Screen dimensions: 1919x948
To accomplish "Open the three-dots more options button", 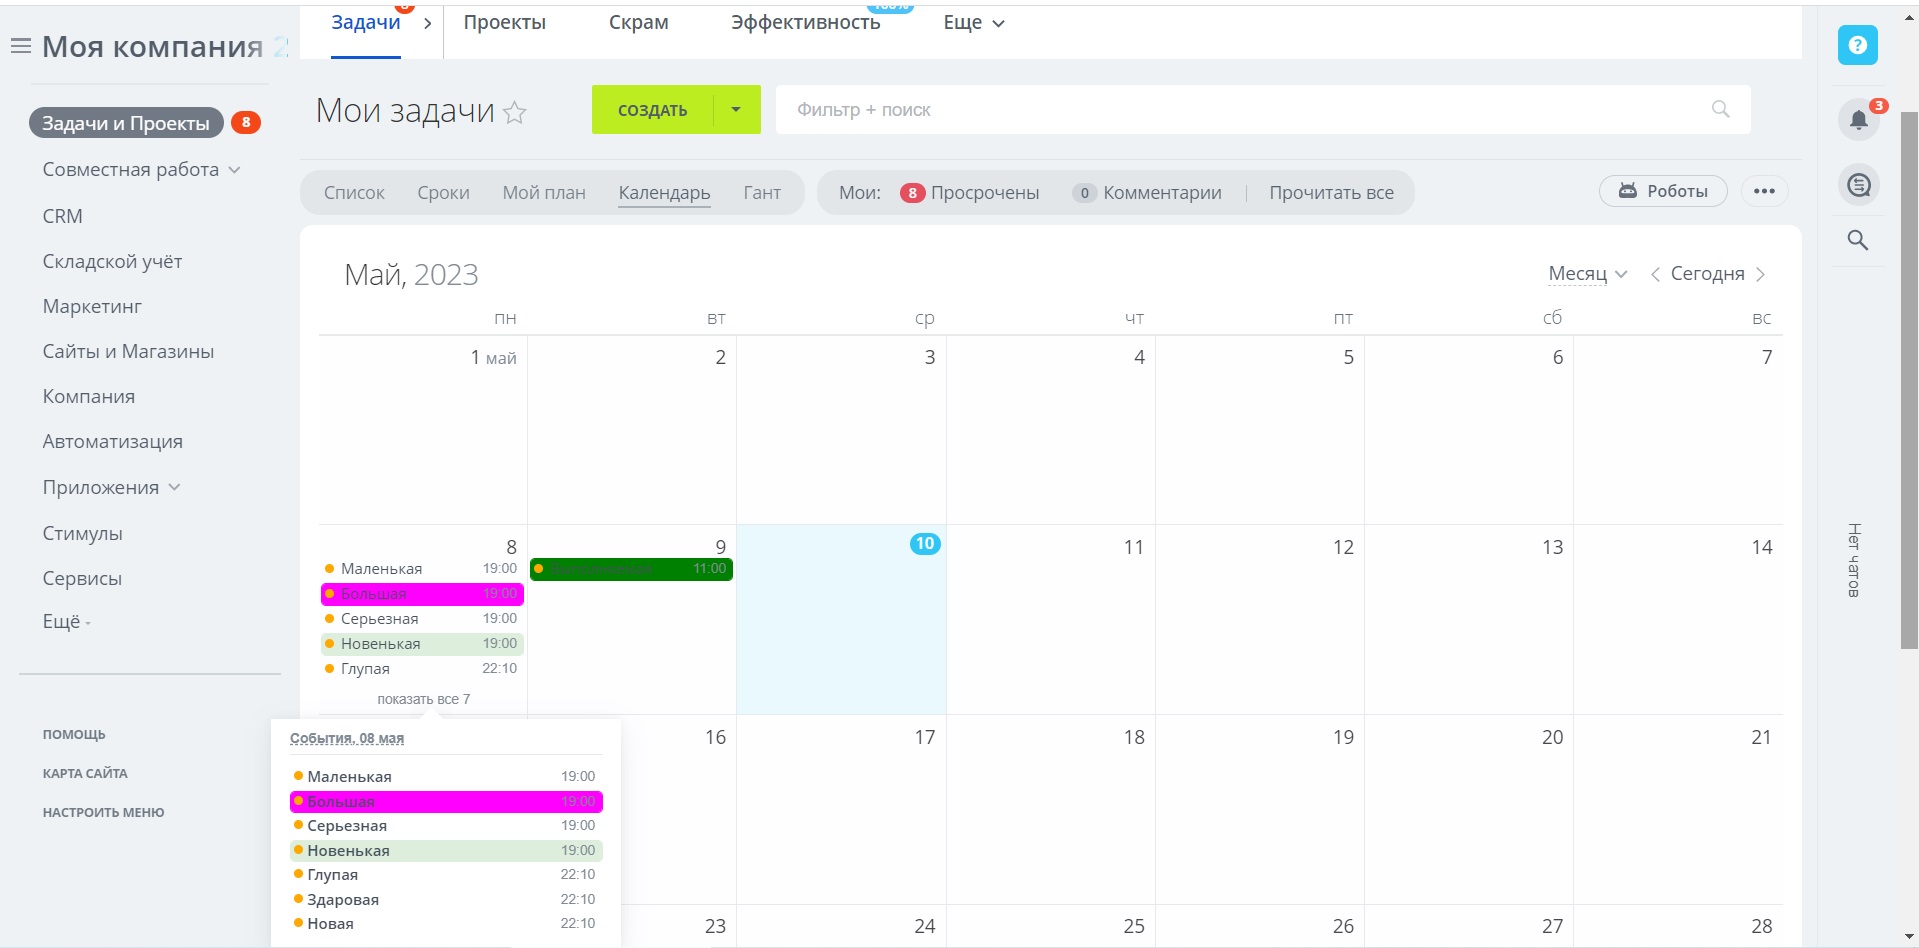I will (1764, 191).
